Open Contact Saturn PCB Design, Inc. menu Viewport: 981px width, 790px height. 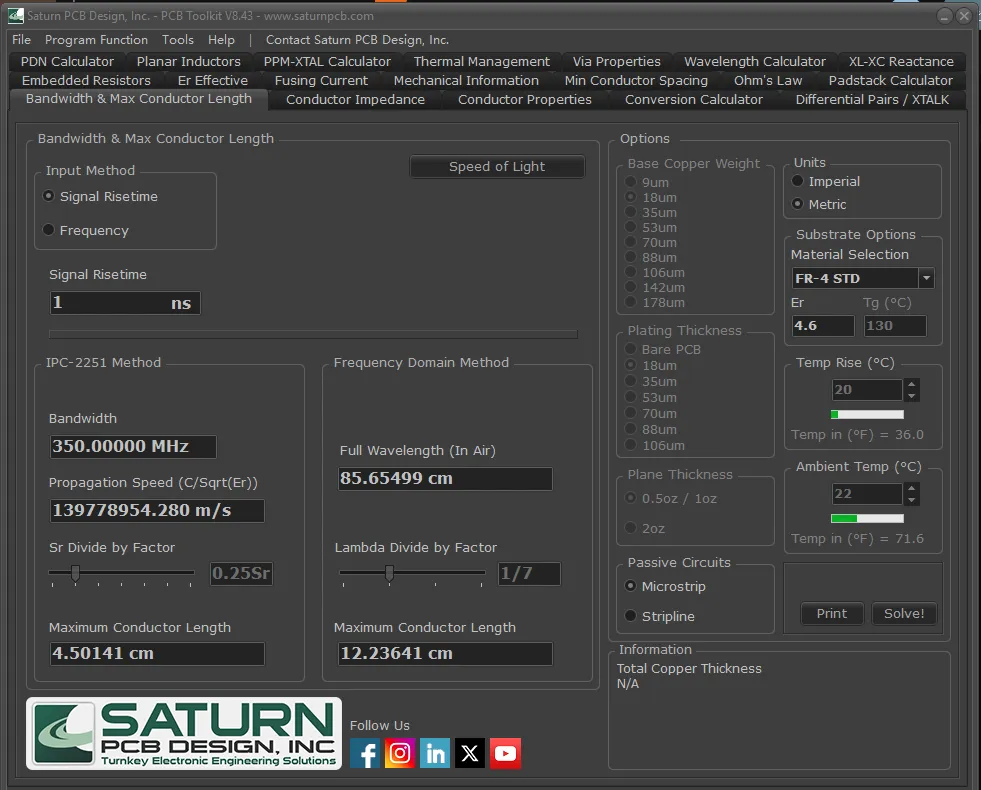(x=357, y=40)
